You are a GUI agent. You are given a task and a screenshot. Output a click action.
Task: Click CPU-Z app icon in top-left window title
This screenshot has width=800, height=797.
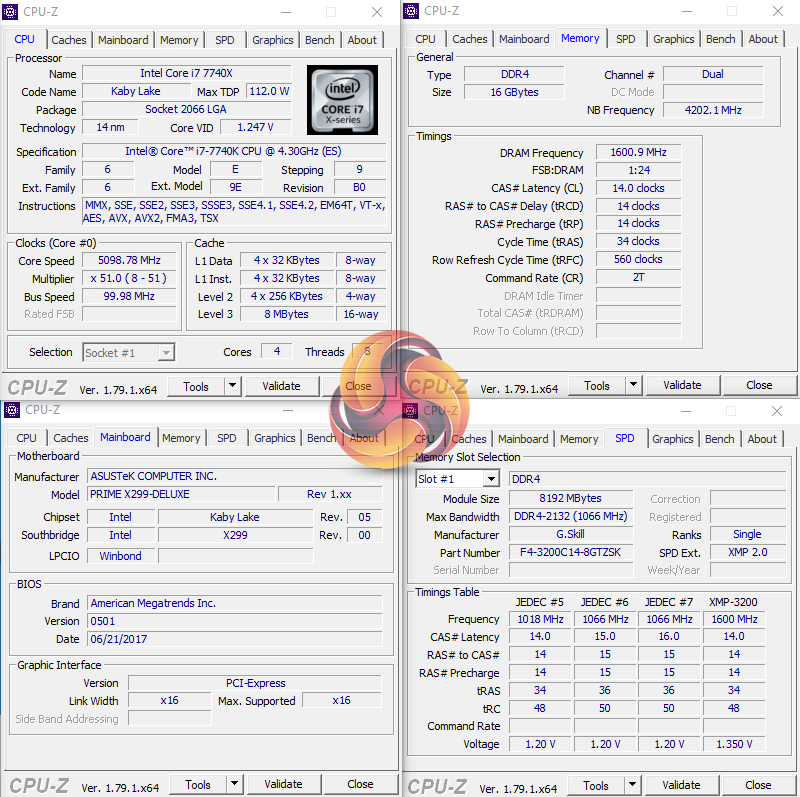[x=10, y=11]
